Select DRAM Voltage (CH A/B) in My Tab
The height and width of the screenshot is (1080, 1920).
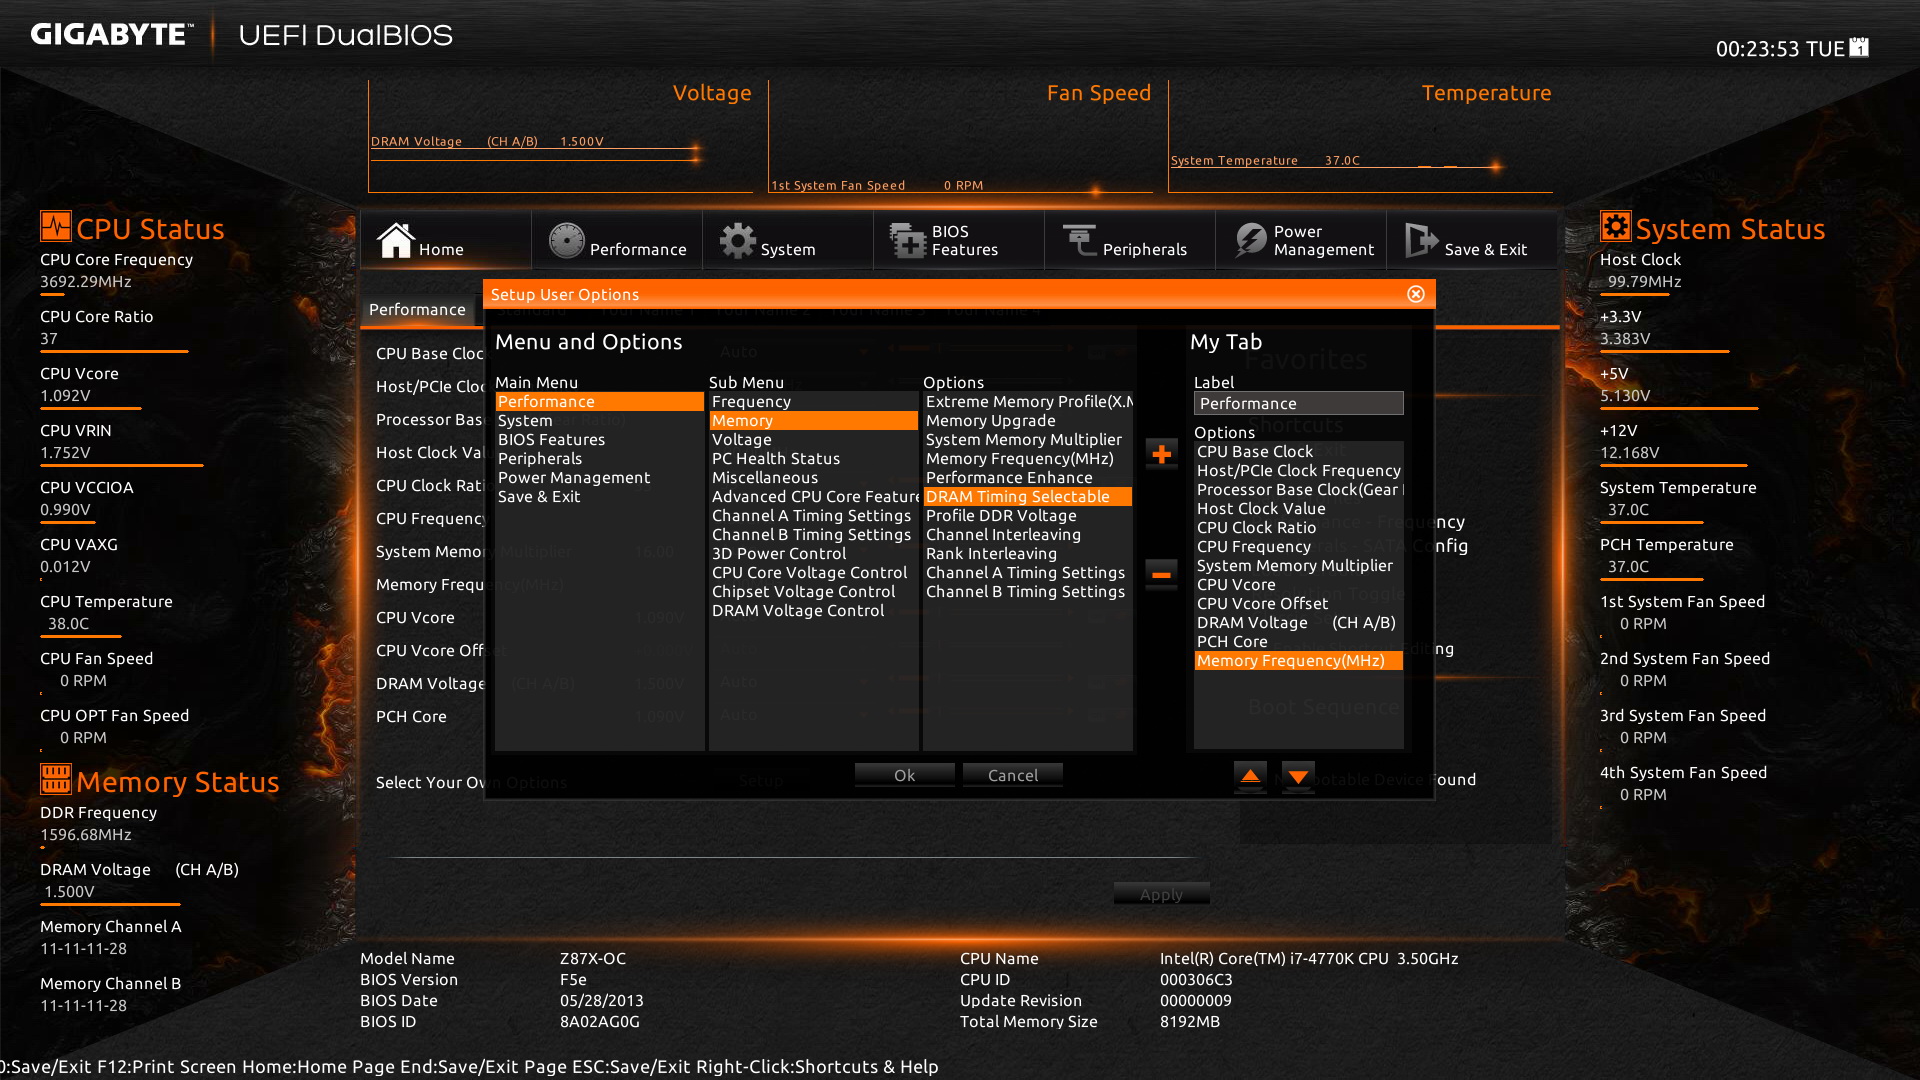click(1298, 622)
